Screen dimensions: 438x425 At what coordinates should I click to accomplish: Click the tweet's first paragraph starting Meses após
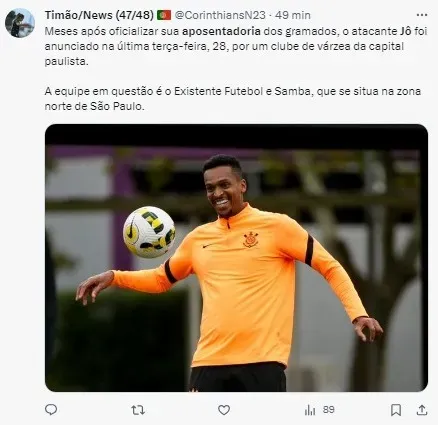click(x=236, y=46)
